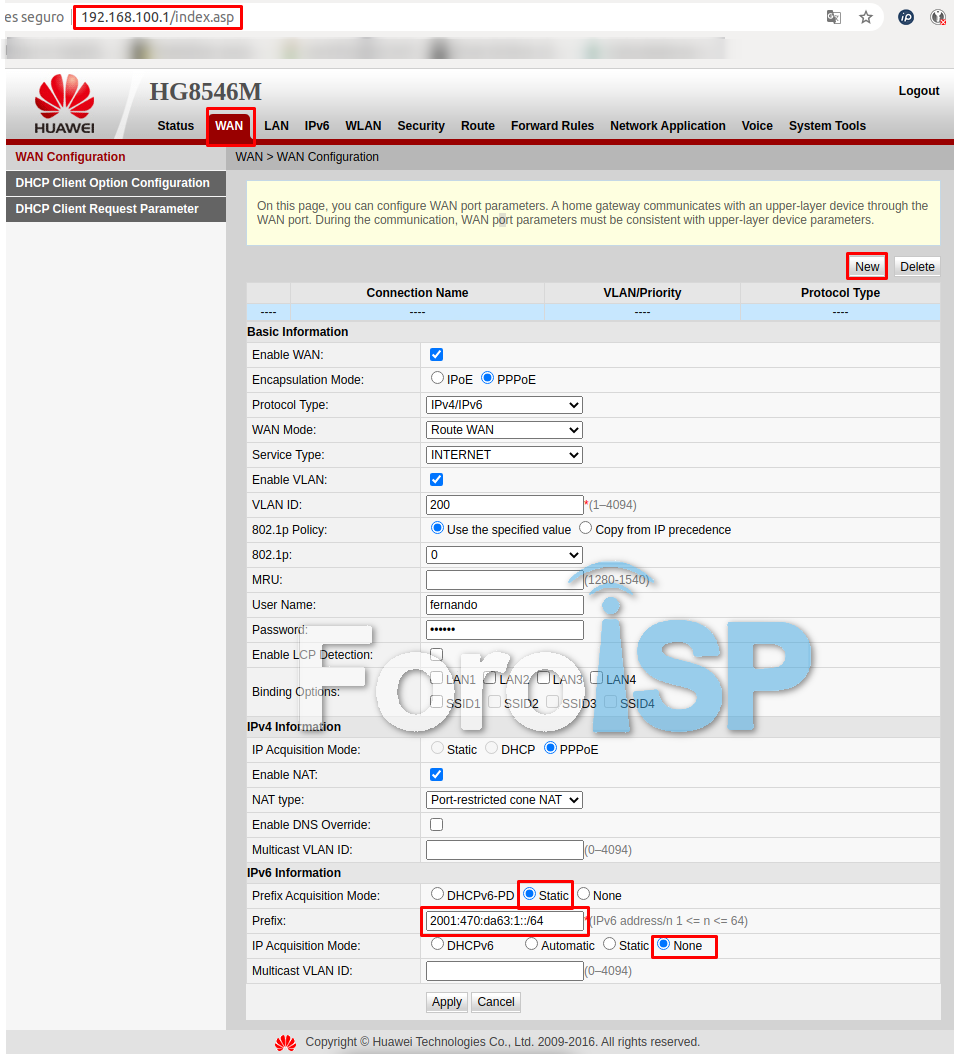Click the bookmark star icon in address bar
The height and width of the screenshot is (1054, 954).
coord(866,17)
